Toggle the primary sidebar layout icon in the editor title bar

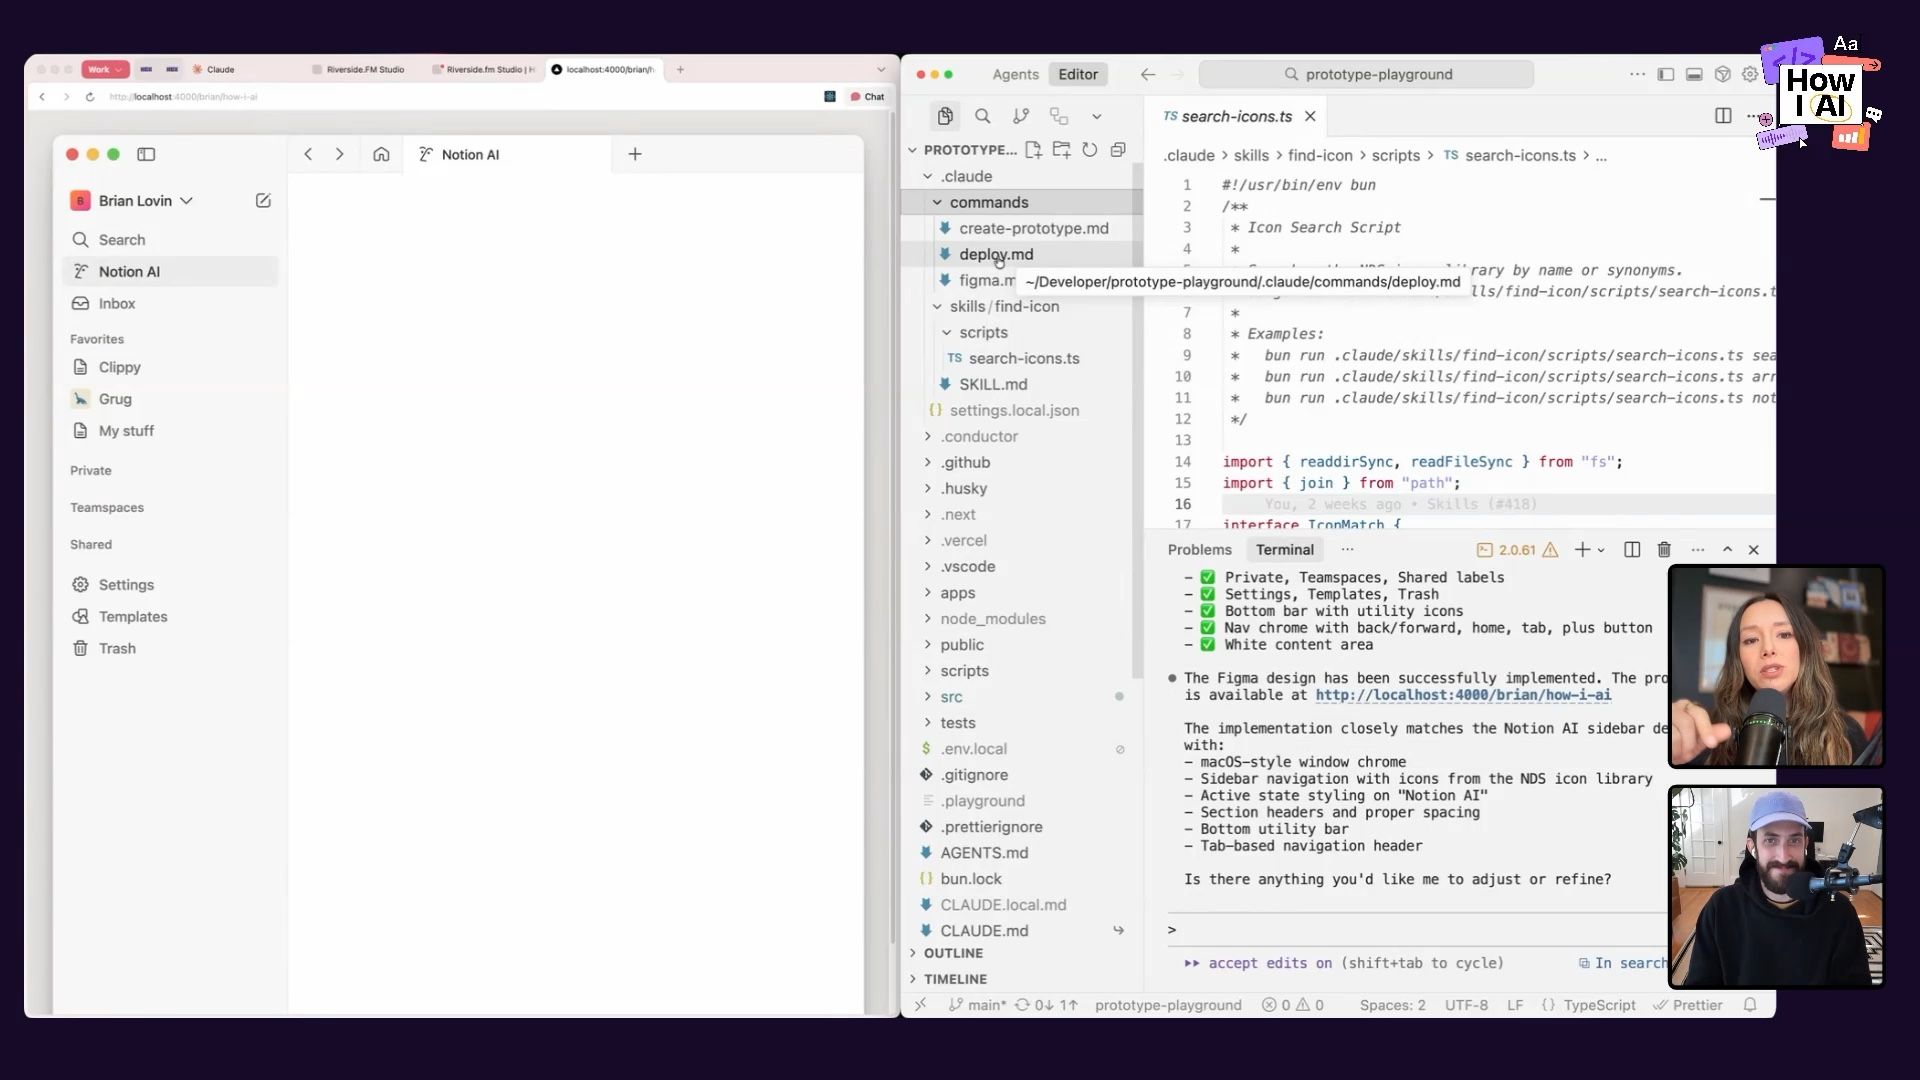pyautogui.click(x=1665, y=74)
